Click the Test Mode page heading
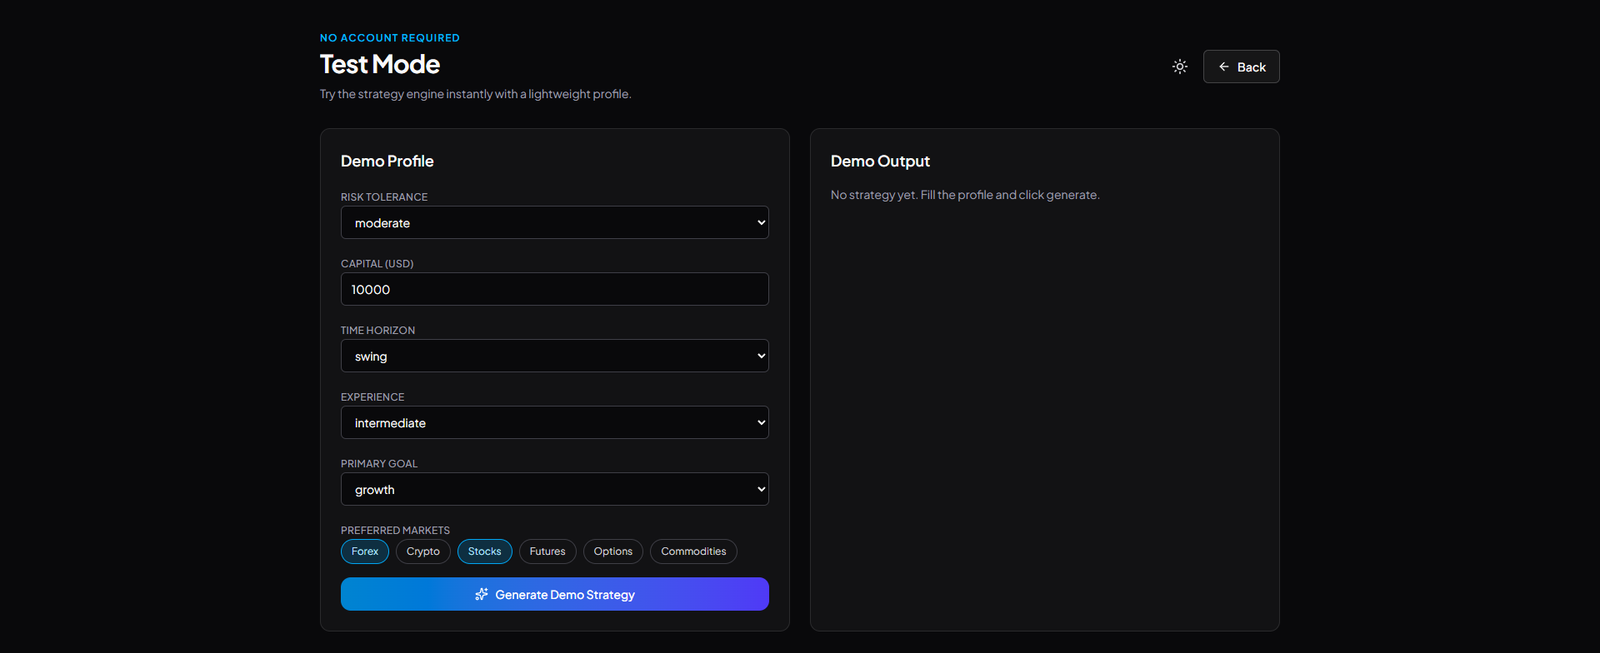This screenshot has width=1600, height=653. [380, 65]
